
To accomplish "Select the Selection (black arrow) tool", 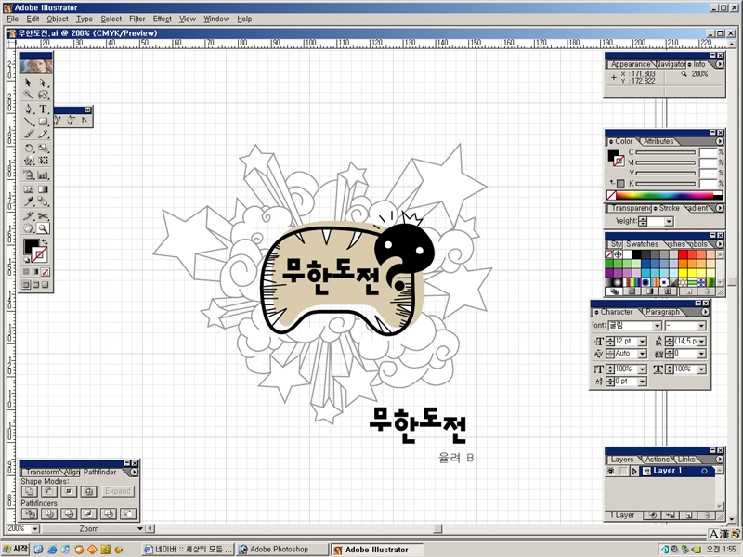I will tap(28, 82).
